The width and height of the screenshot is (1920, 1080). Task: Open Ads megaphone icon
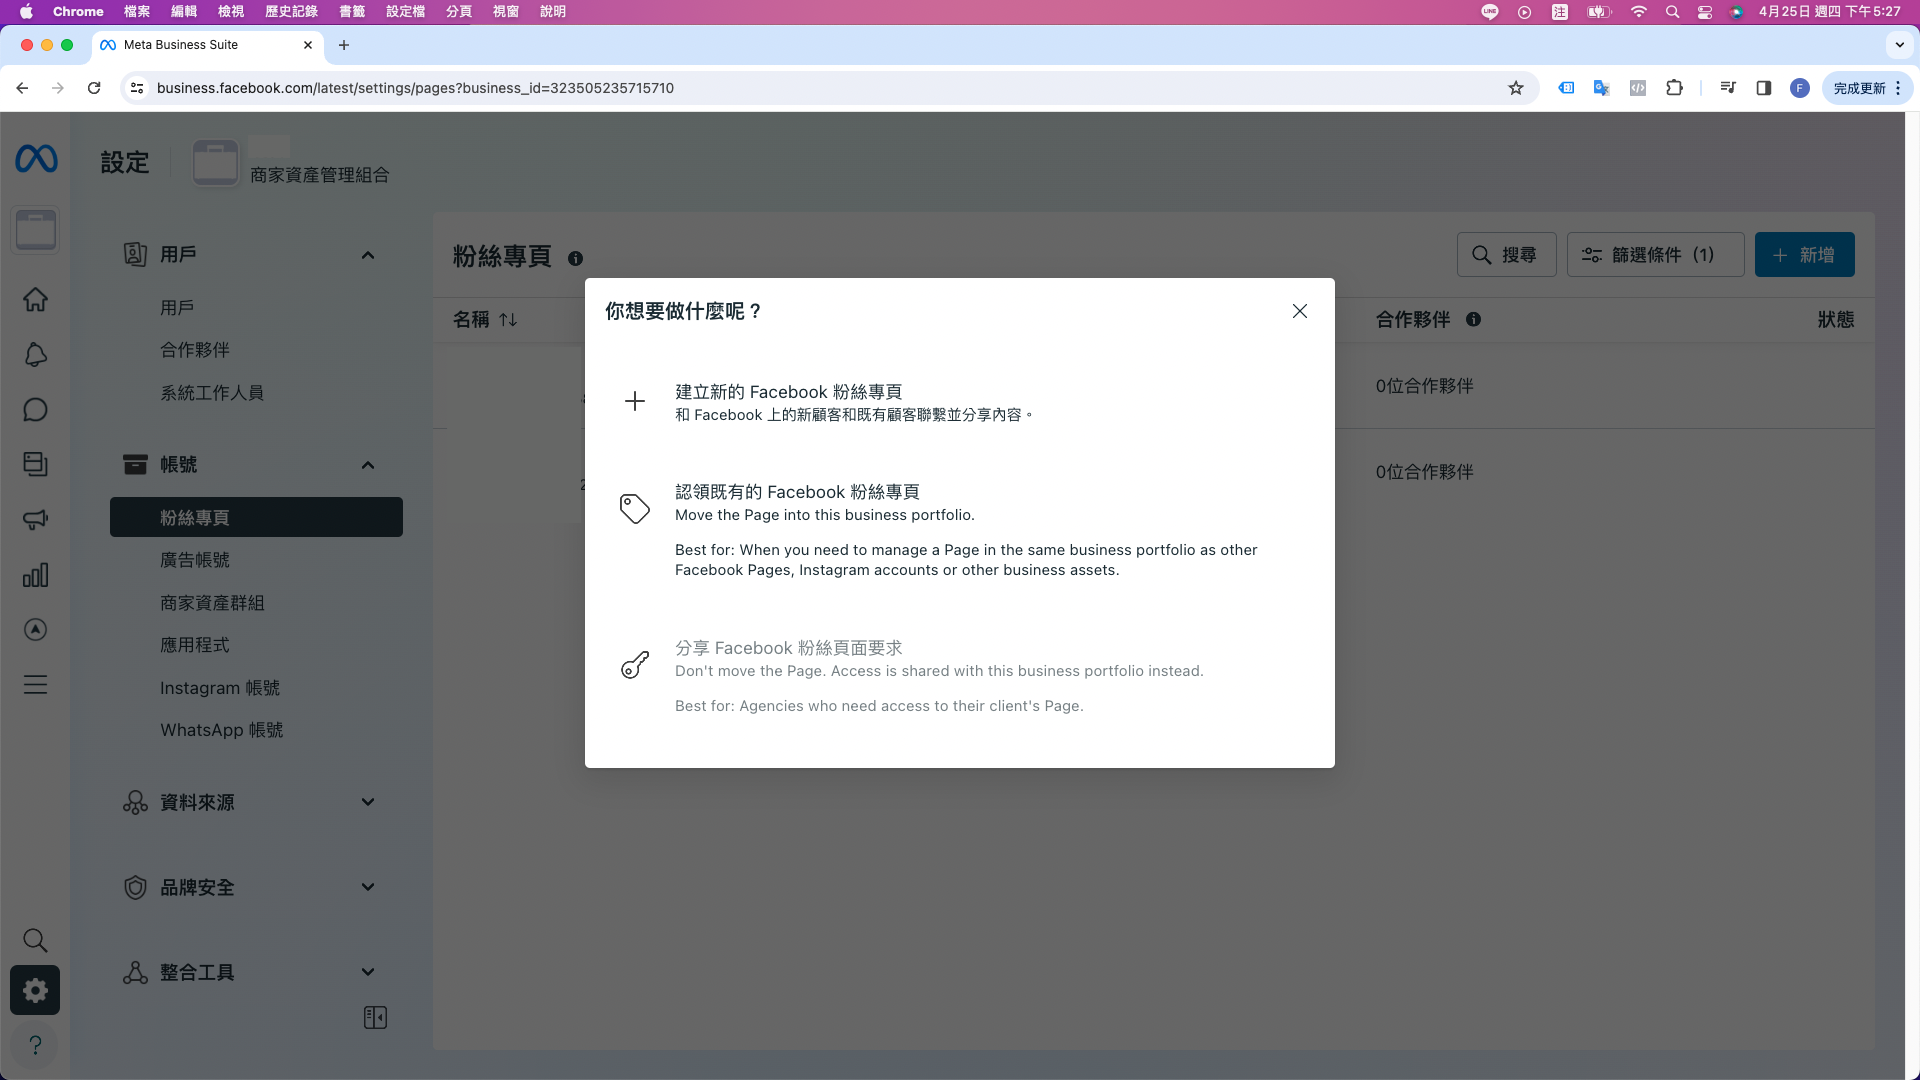pos(35,519)
